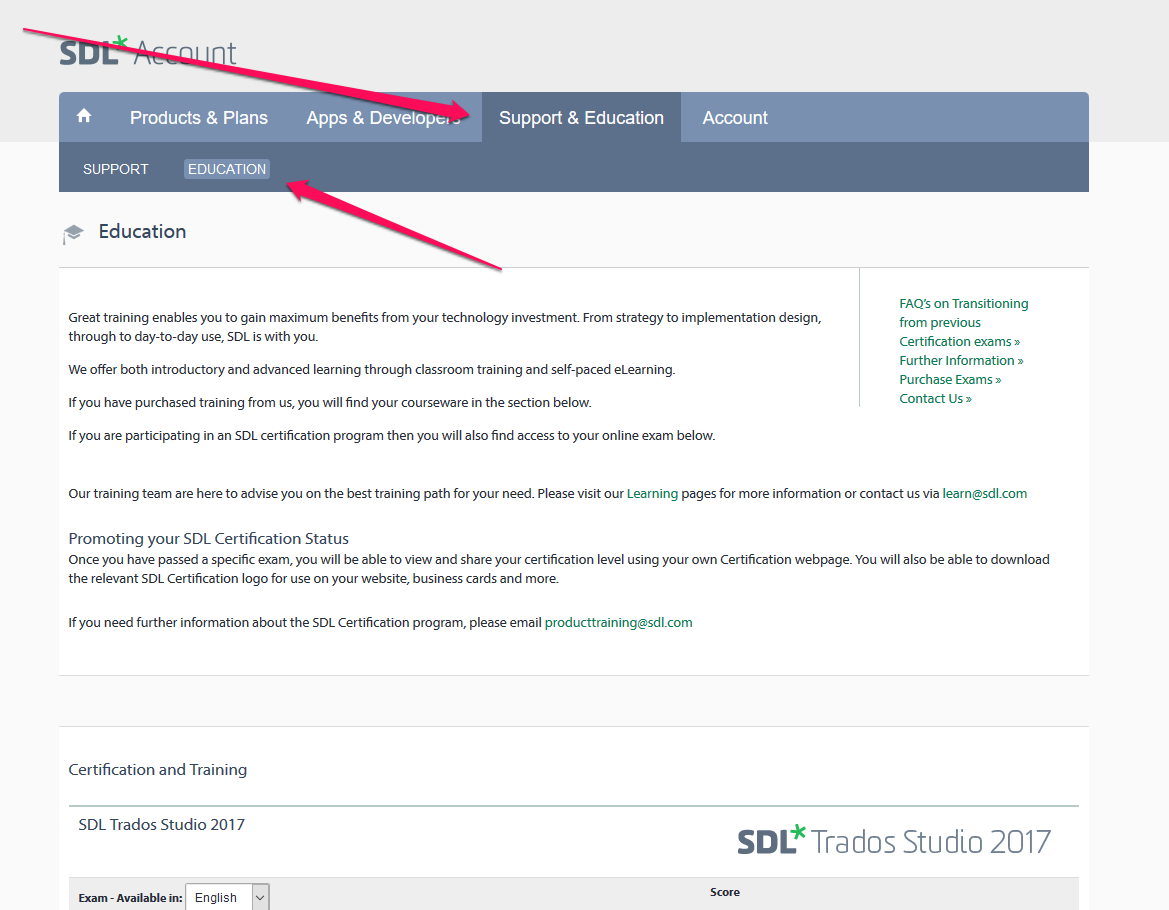Image resolution: width=1169 pixels, height=910 pixels.
Task: Click the graduation cap Education icon
Action: coord(73,233)
